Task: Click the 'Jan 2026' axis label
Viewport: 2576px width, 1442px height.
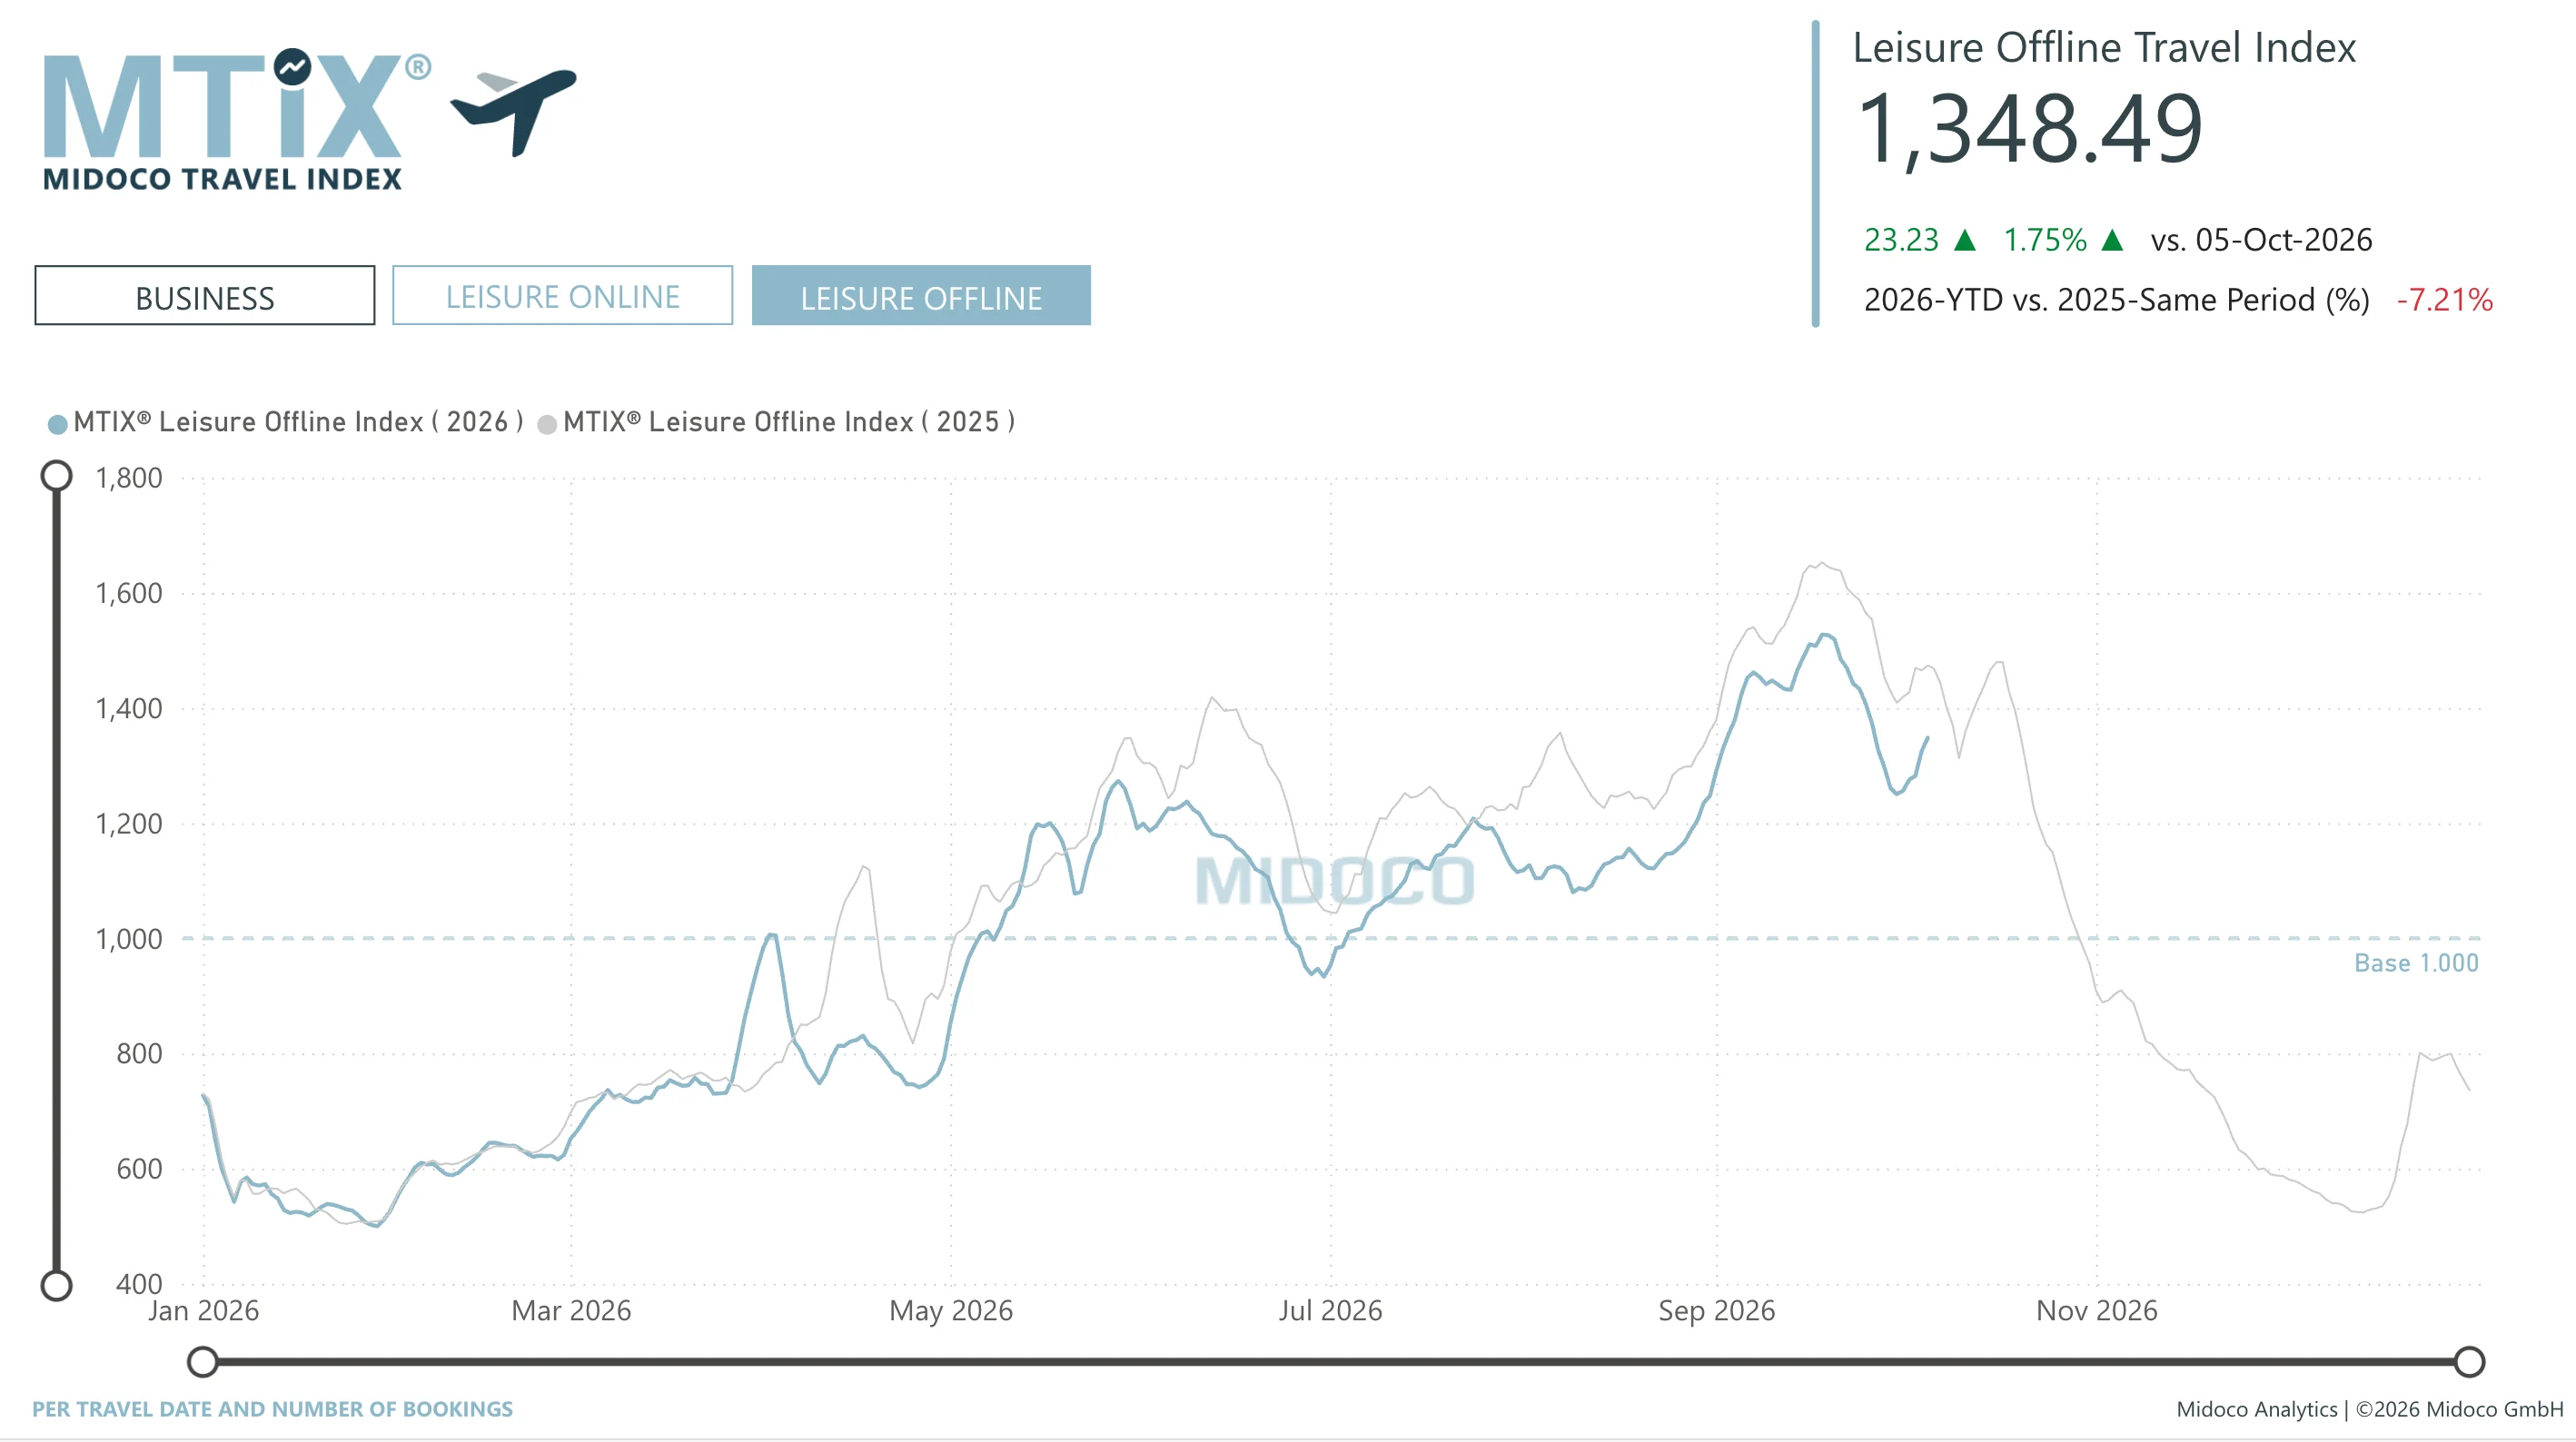Action: point(204,1311)
